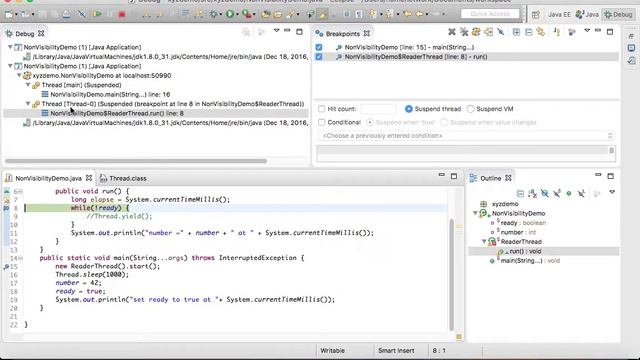Click Collapse All in Breakpoints view
This screenshot has width=640, height=360.
click(529, 32)
